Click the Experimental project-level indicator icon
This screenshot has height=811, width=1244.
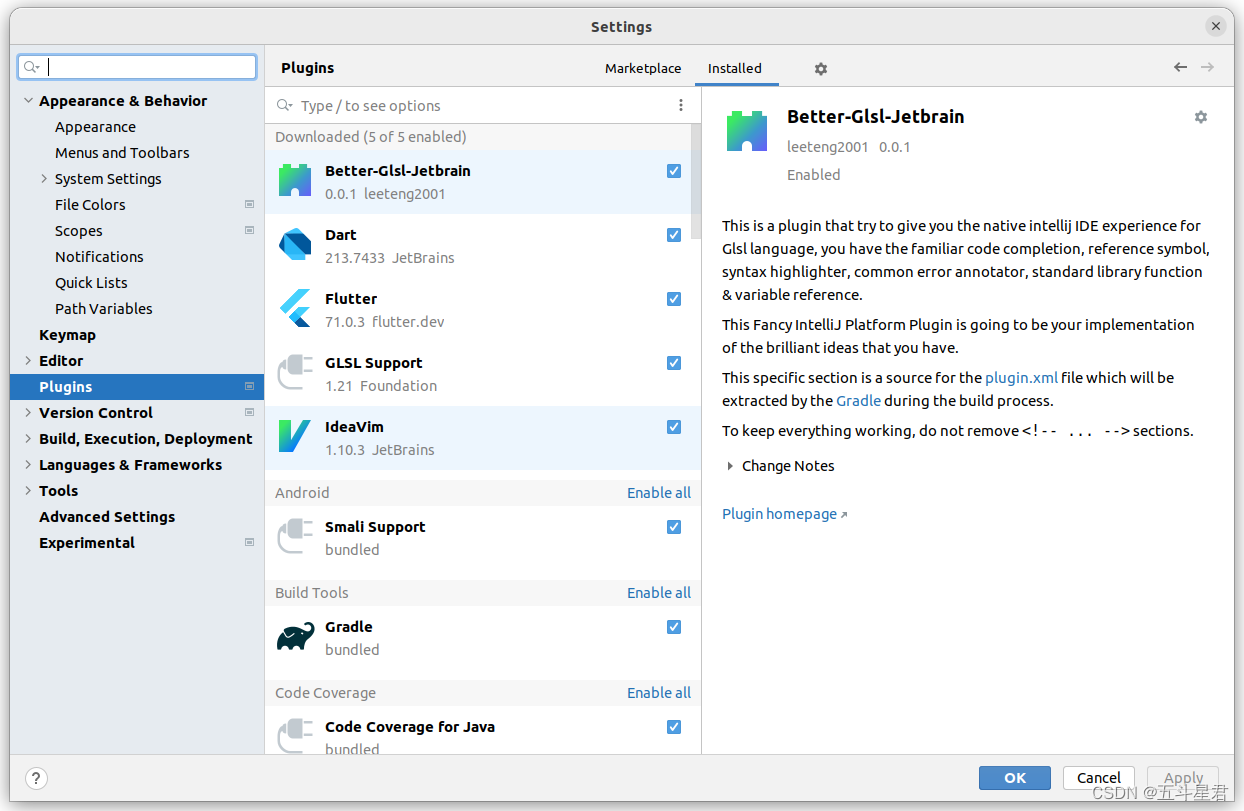(250, 542)
